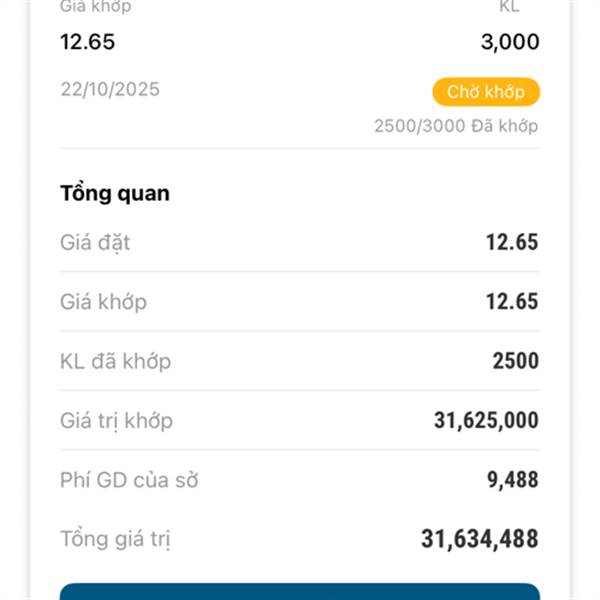This screenshot has width=600, height=600.
Task: Tap the matched quantity value 2500
Action: pos(515,361)
